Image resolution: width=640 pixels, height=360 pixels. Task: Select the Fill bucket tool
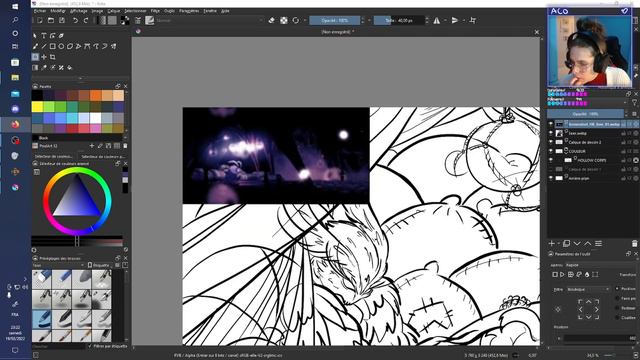(70, 68)
